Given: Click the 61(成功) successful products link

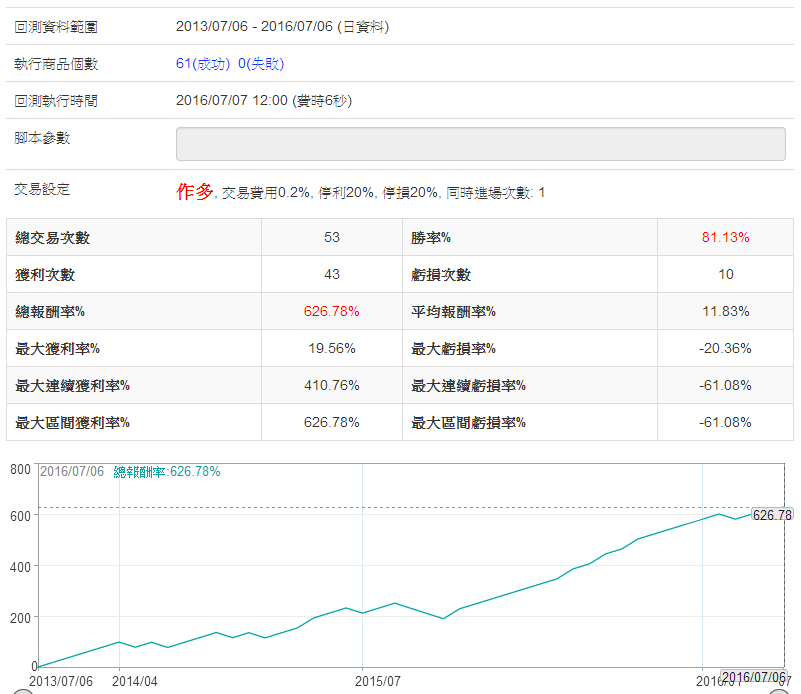Looking at the screenshot, I should click(x=203, y=64).
